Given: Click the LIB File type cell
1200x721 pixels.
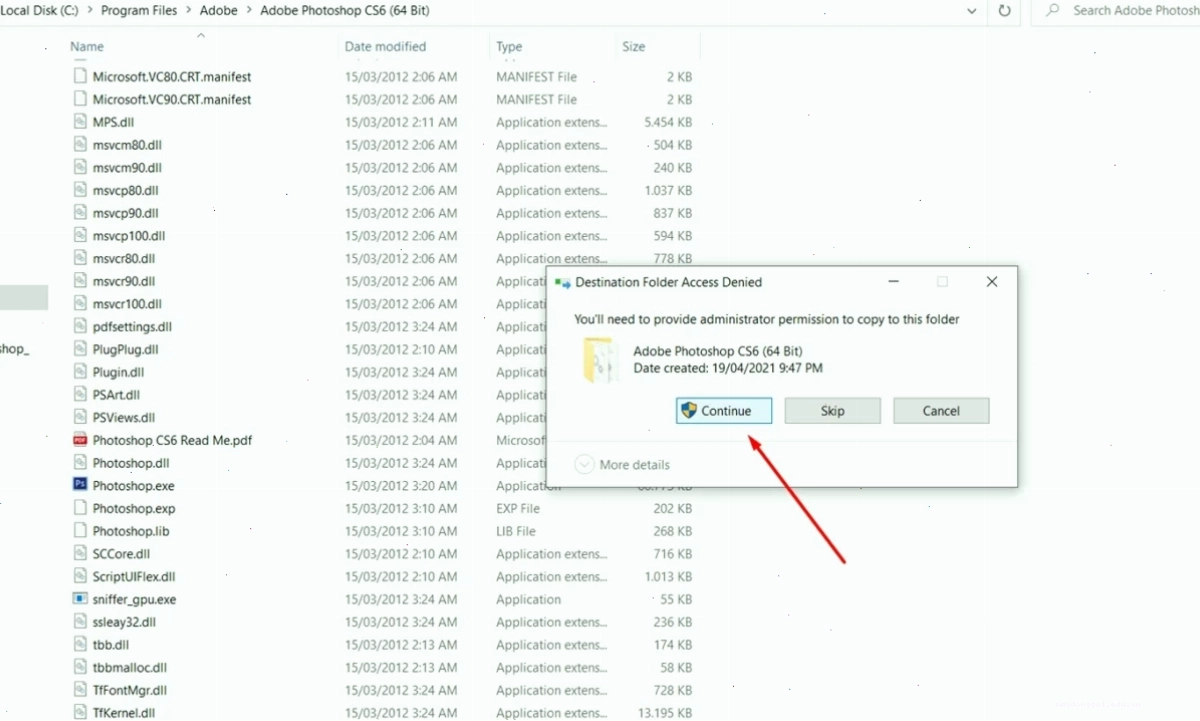Looking at the screenshot, I should (516, 531).
